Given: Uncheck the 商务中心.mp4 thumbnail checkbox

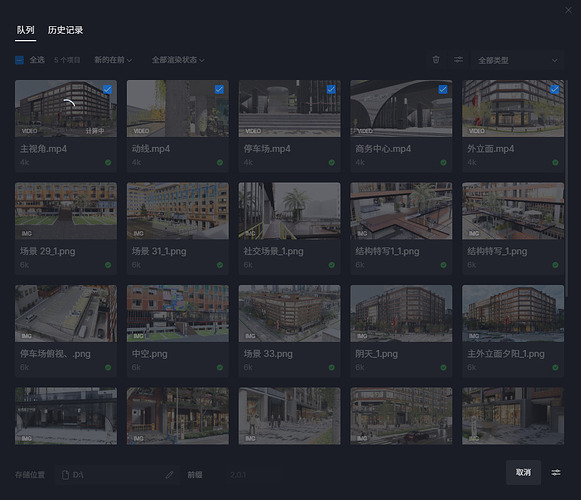Looking at the screenshot, I should click(443, 89).
